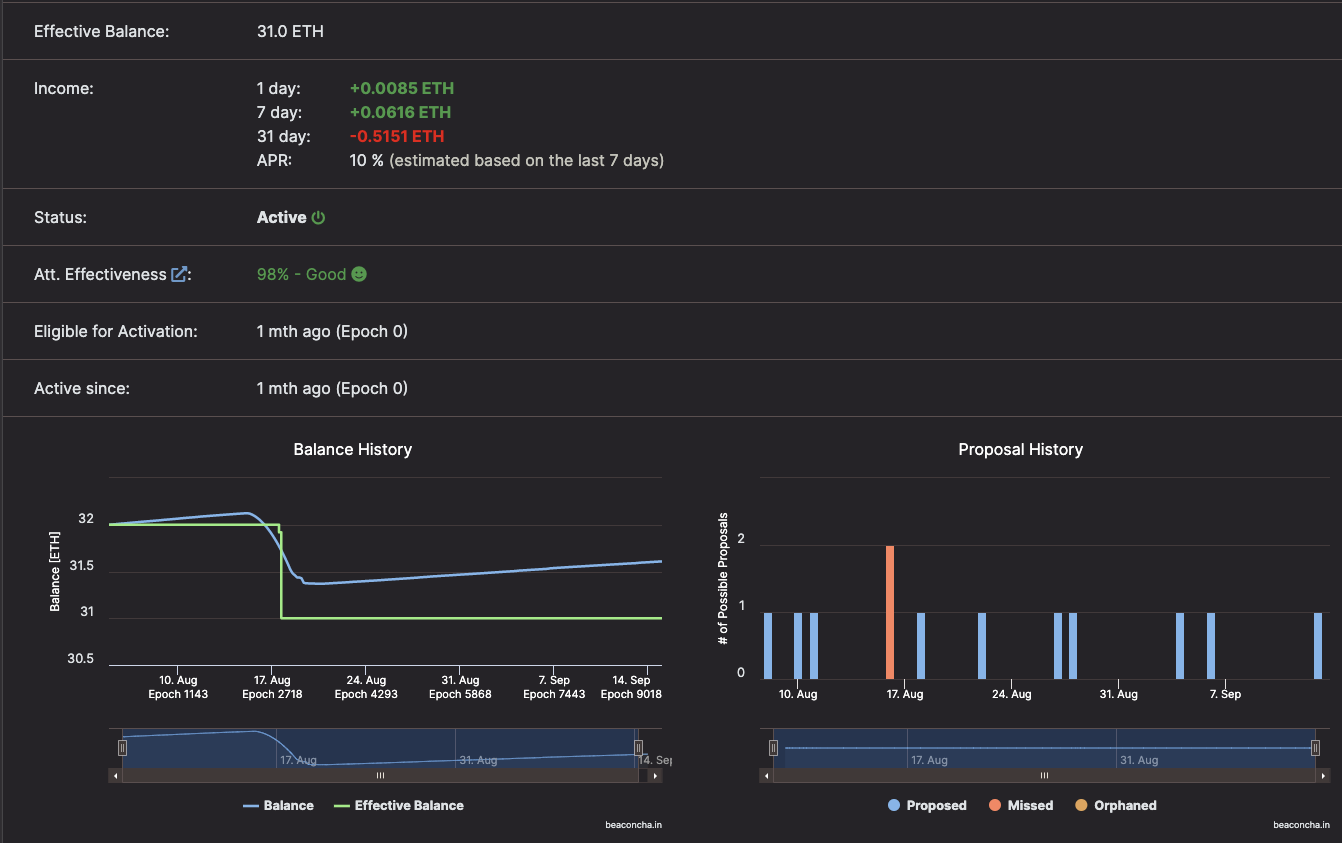
Task: Click the left navigator handle of Balance History
Action: tap(121, 746)
